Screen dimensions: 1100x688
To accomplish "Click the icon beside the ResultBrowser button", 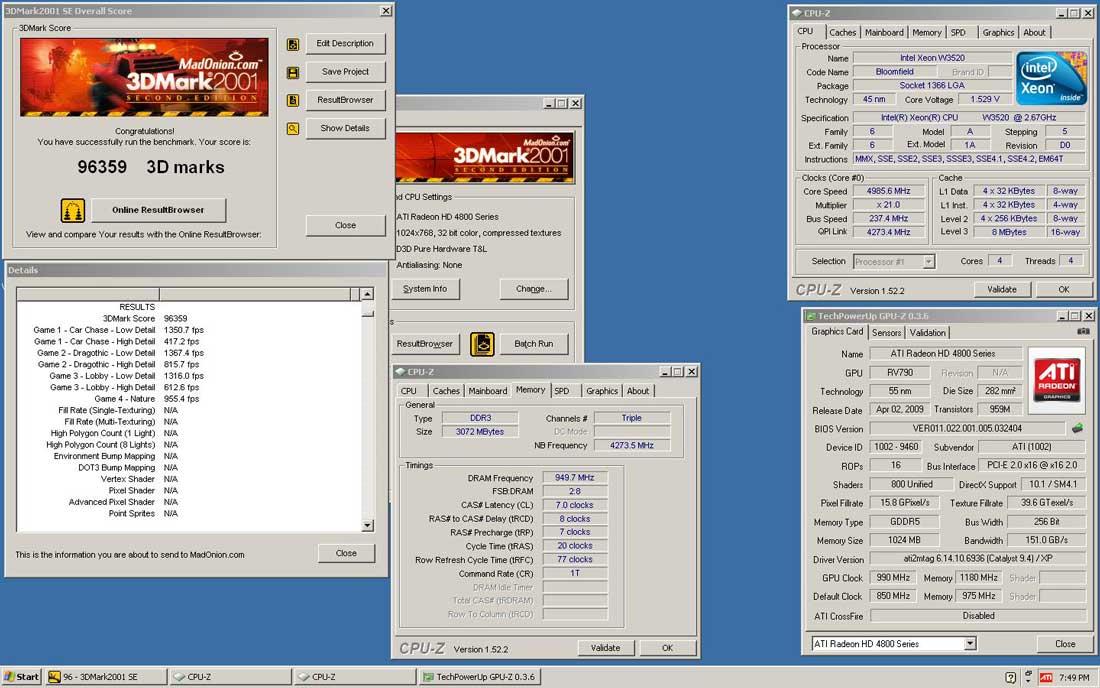I will [x=293, y=100].
